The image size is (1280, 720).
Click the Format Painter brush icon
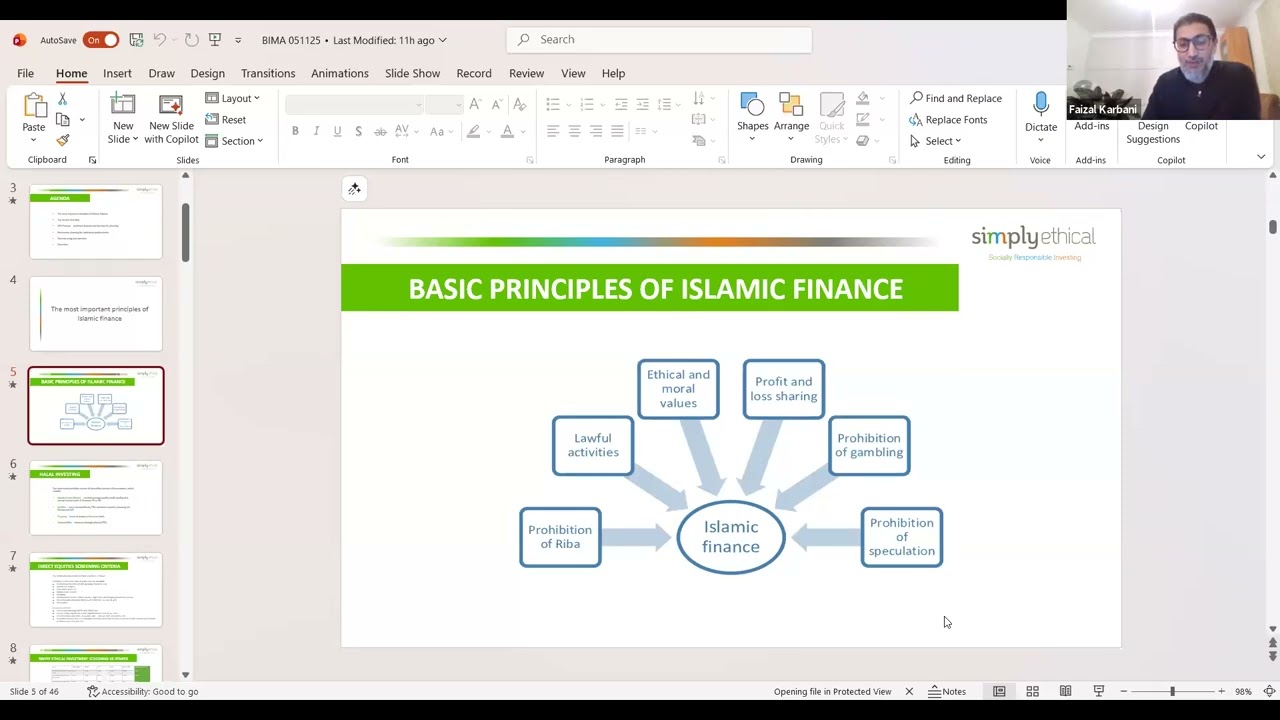[x=62, y=140]
